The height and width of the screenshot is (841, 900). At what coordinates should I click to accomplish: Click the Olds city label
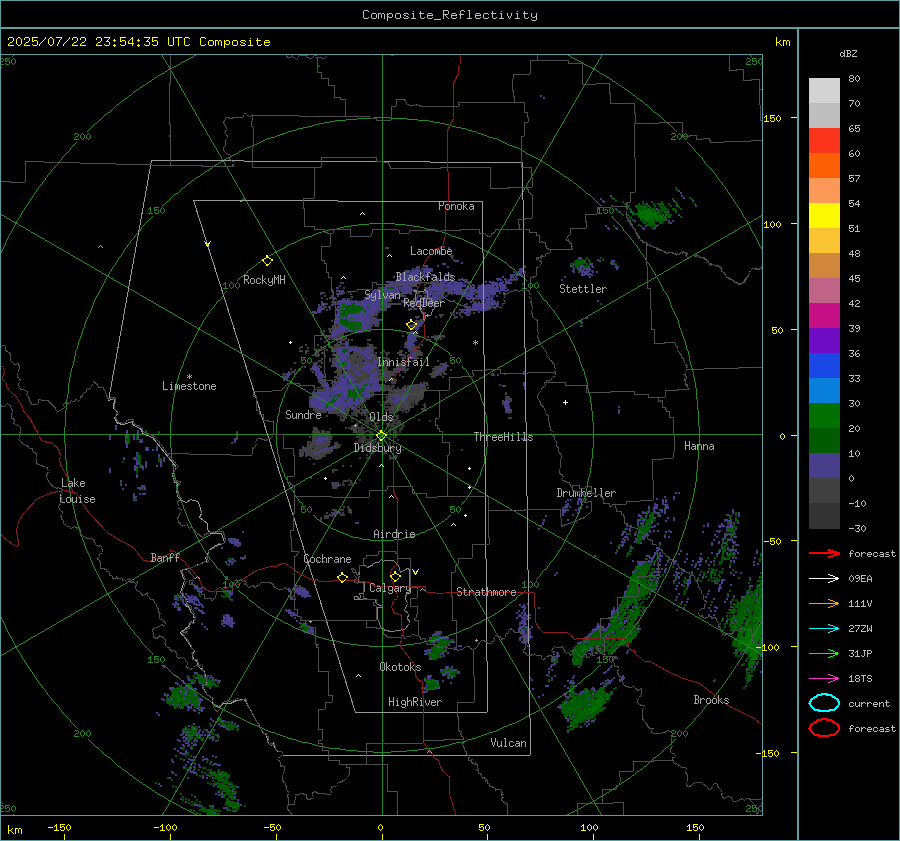381,417
